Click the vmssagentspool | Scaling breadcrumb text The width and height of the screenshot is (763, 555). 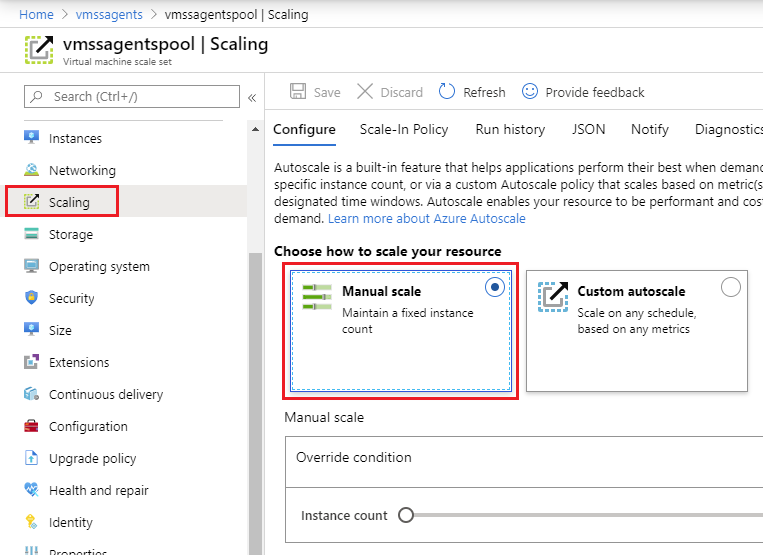coord(236,15)
